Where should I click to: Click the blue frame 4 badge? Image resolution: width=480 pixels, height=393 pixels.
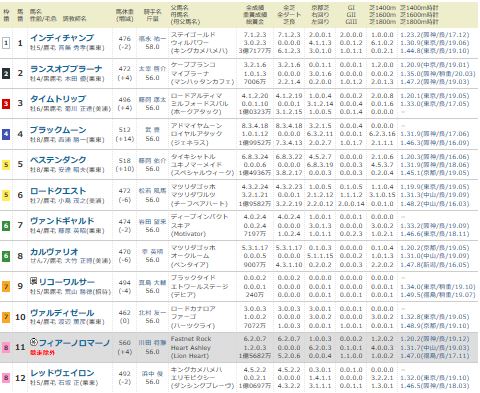pos(6,134)
